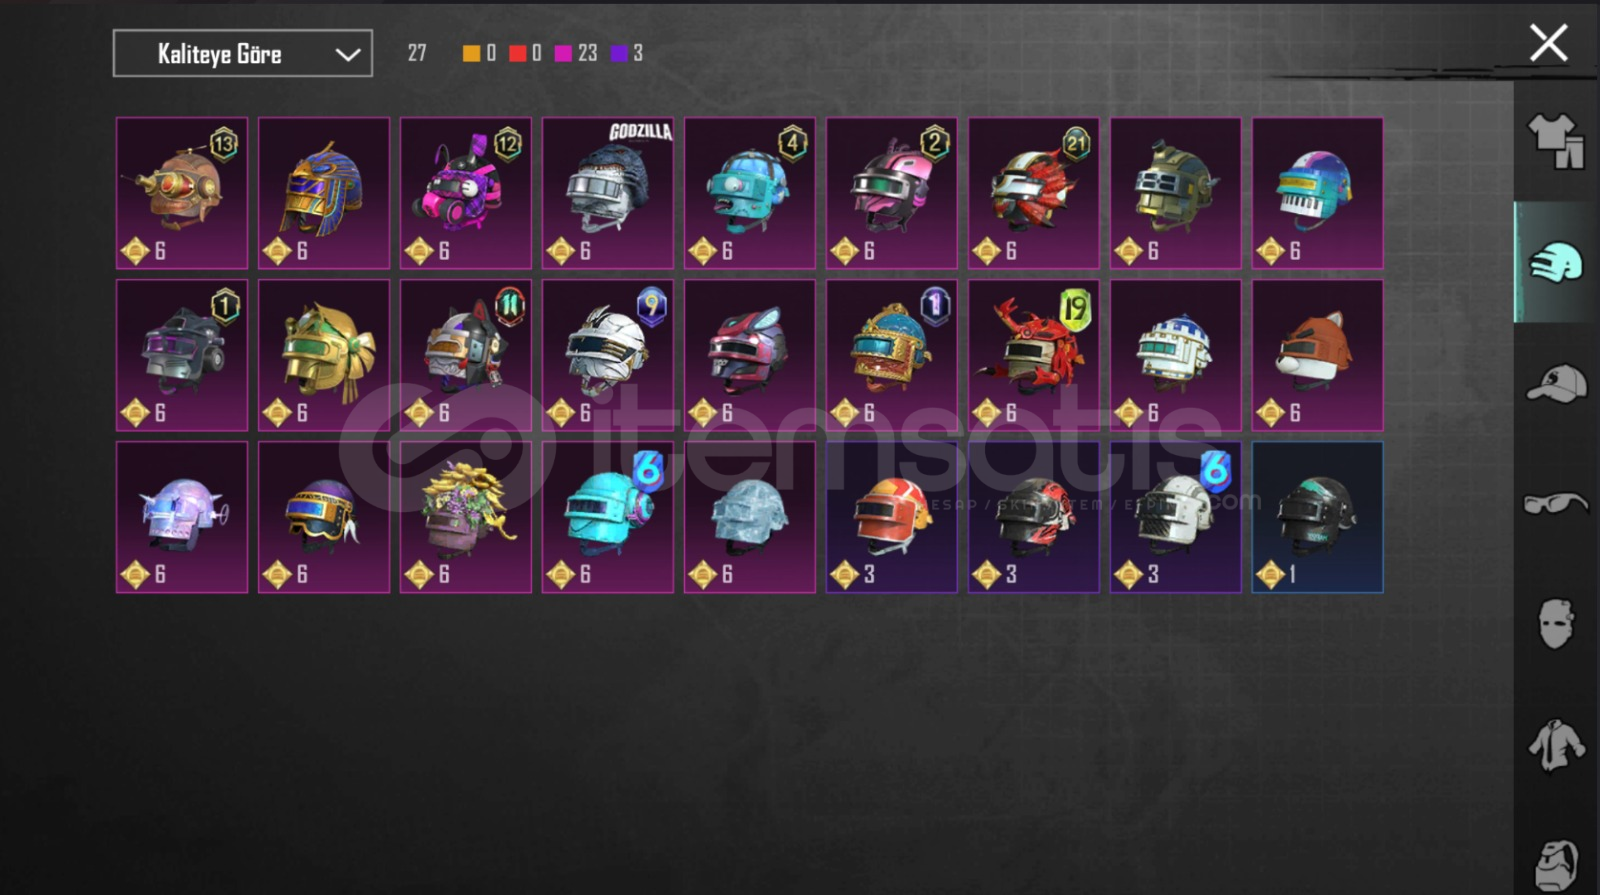This screenshot has height=895, width=1600.
Task: Select the helmet category icon in sidebar
Action: (x=1556, y=263)
